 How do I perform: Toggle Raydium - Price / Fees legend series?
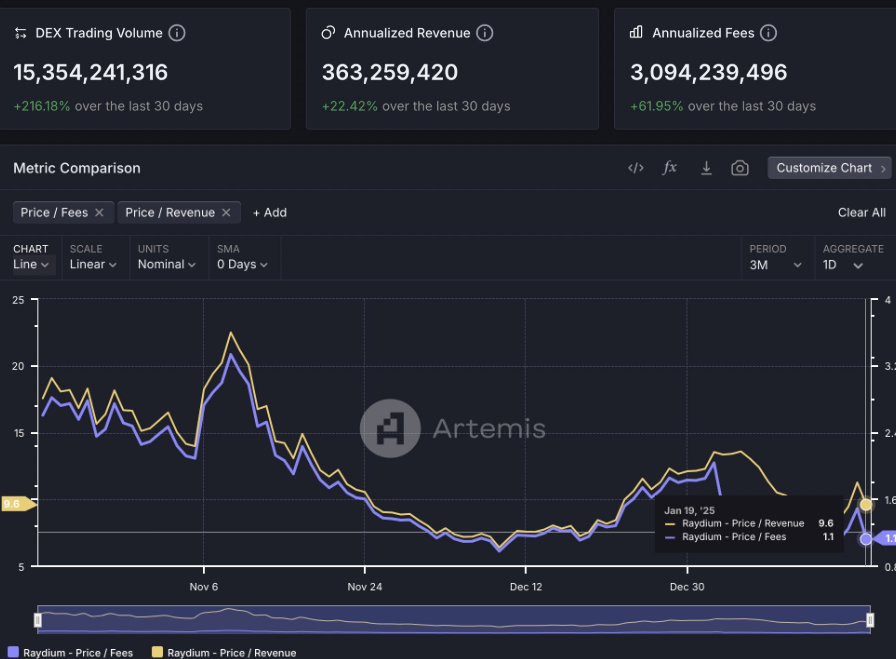[x=70, y=652]
